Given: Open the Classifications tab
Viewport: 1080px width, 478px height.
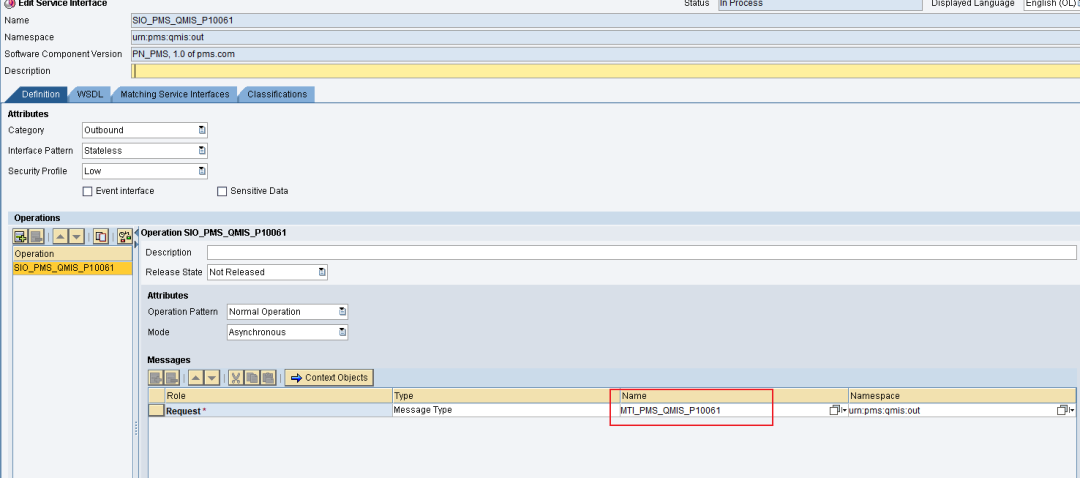Looking at the screenshot, I should coord(277,94).
